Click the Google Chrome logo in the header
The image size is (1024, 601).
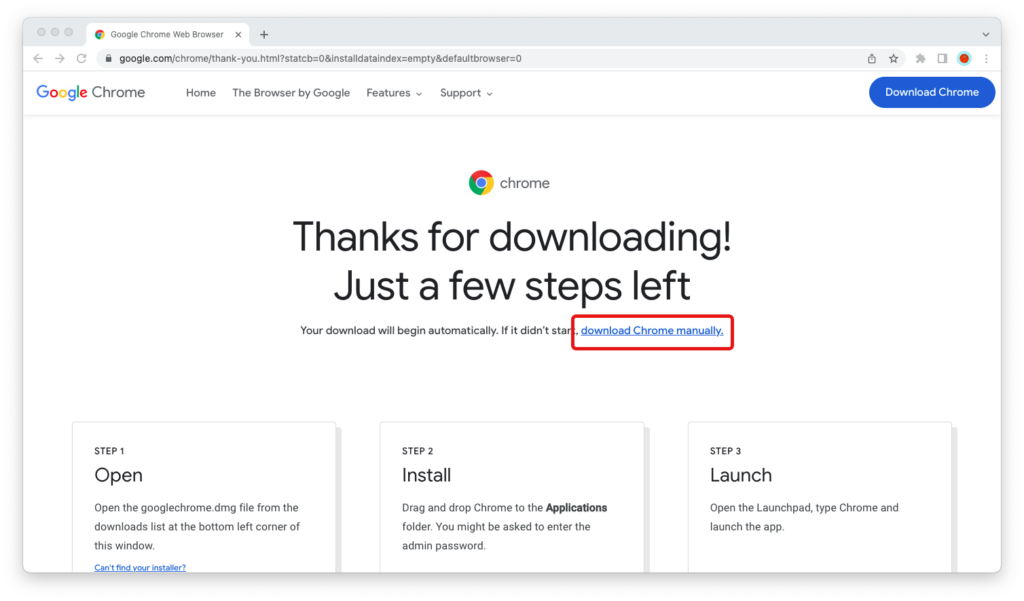[91, 93]
